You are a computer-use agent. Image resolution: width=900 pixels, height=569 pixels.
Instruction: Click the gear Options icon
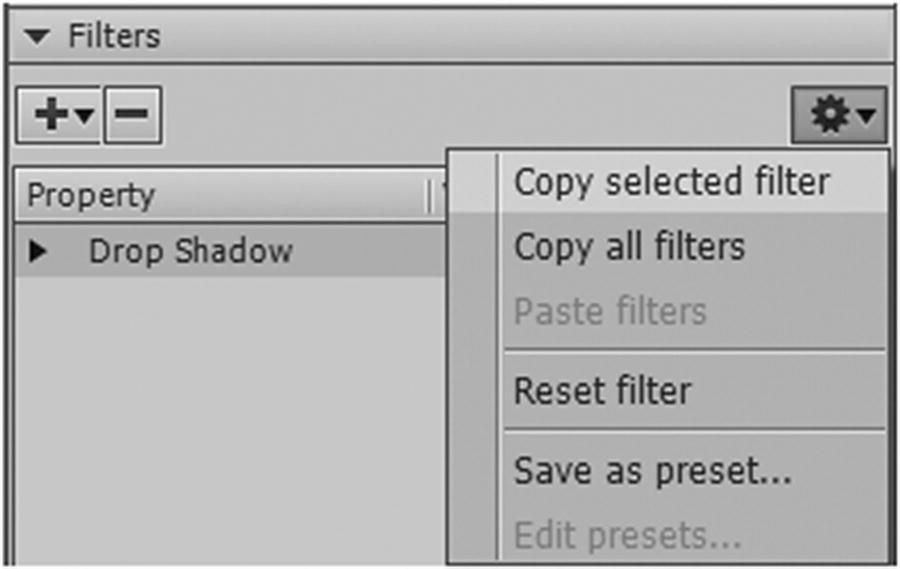coord(829,116)
